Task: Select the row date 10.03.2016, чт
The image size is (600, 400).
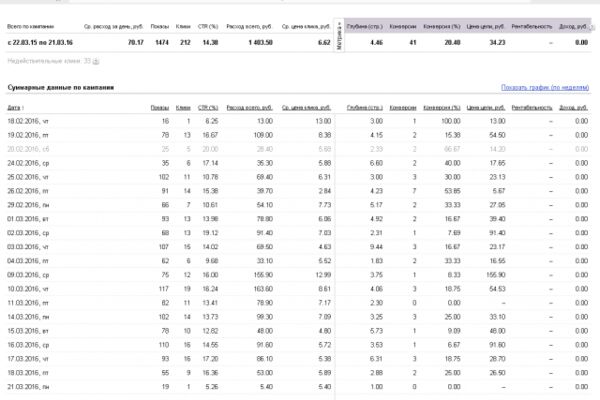Action: [x=28, y=289]
